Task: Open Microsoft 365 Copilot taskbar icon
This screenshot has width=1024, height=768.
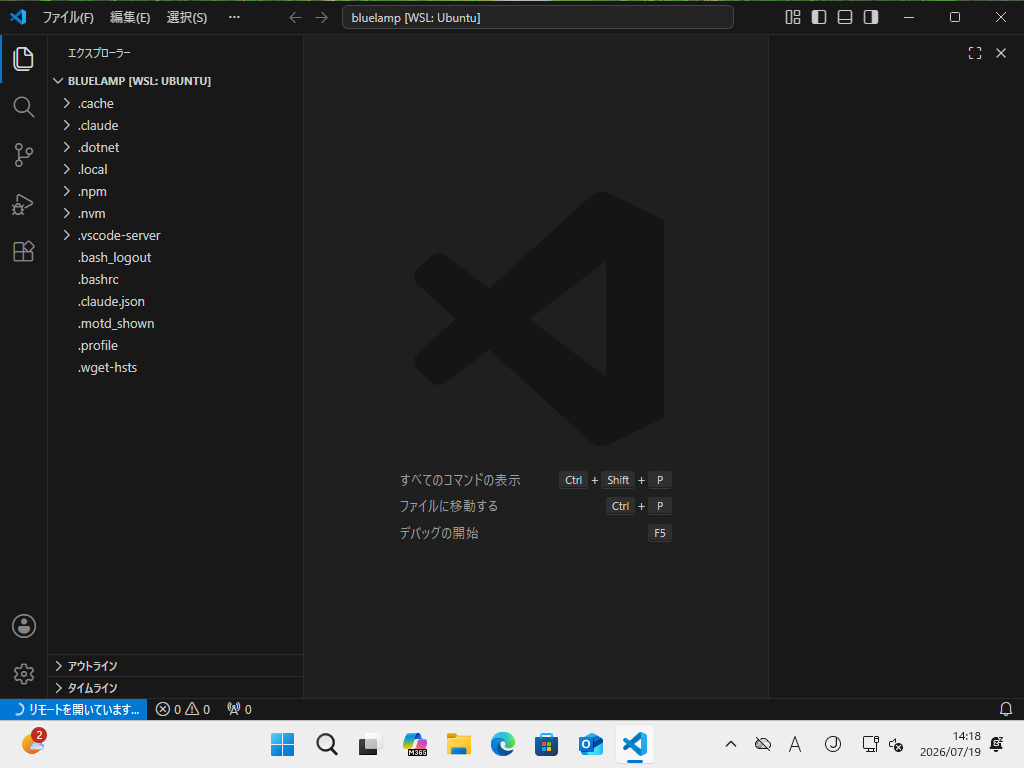Action: click(415, 744)
